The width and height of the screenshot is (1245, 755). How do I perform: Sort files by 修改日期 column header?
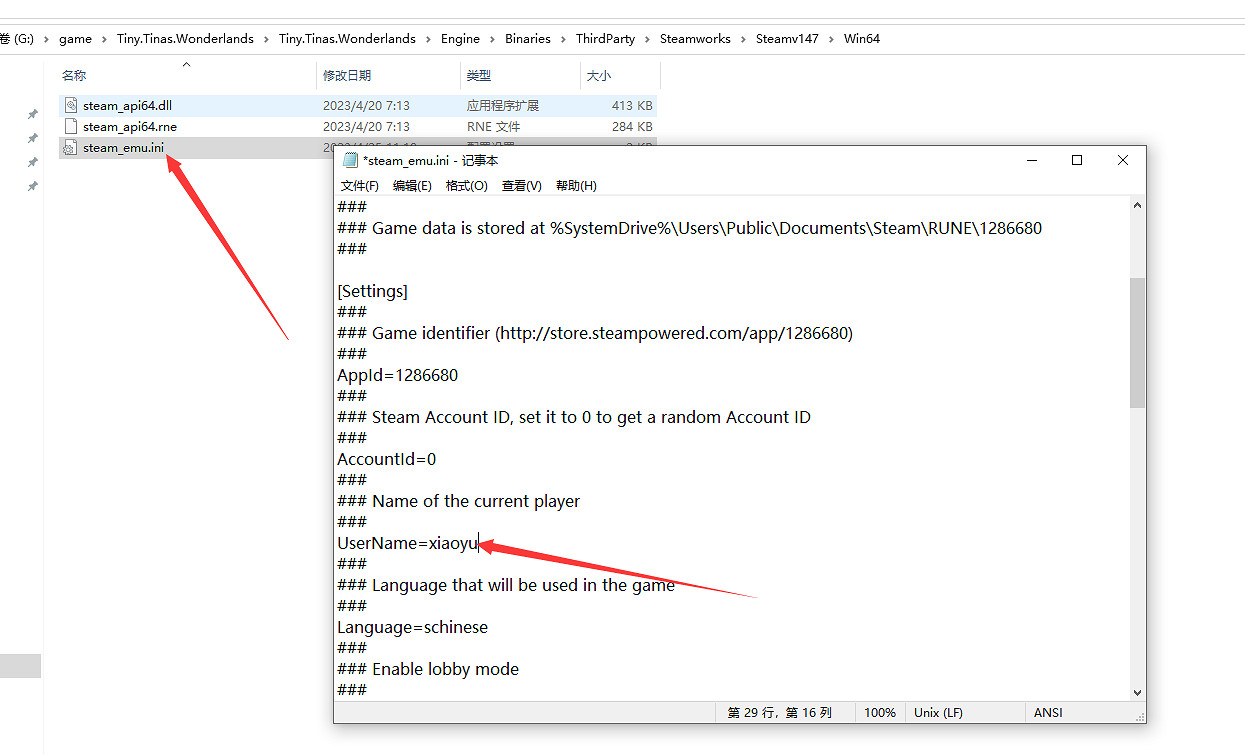tap(347, 76)
